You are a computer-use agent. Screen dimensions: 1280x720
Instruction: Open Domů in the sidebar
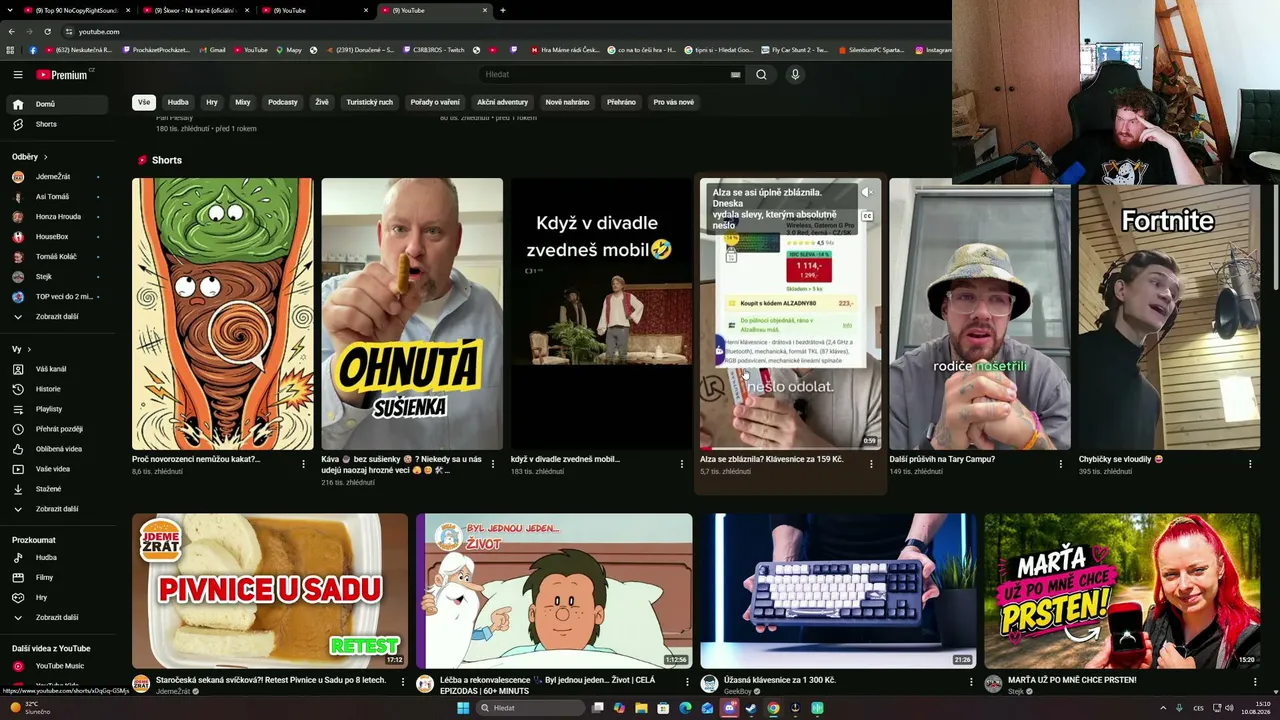(x=56, y=104)
